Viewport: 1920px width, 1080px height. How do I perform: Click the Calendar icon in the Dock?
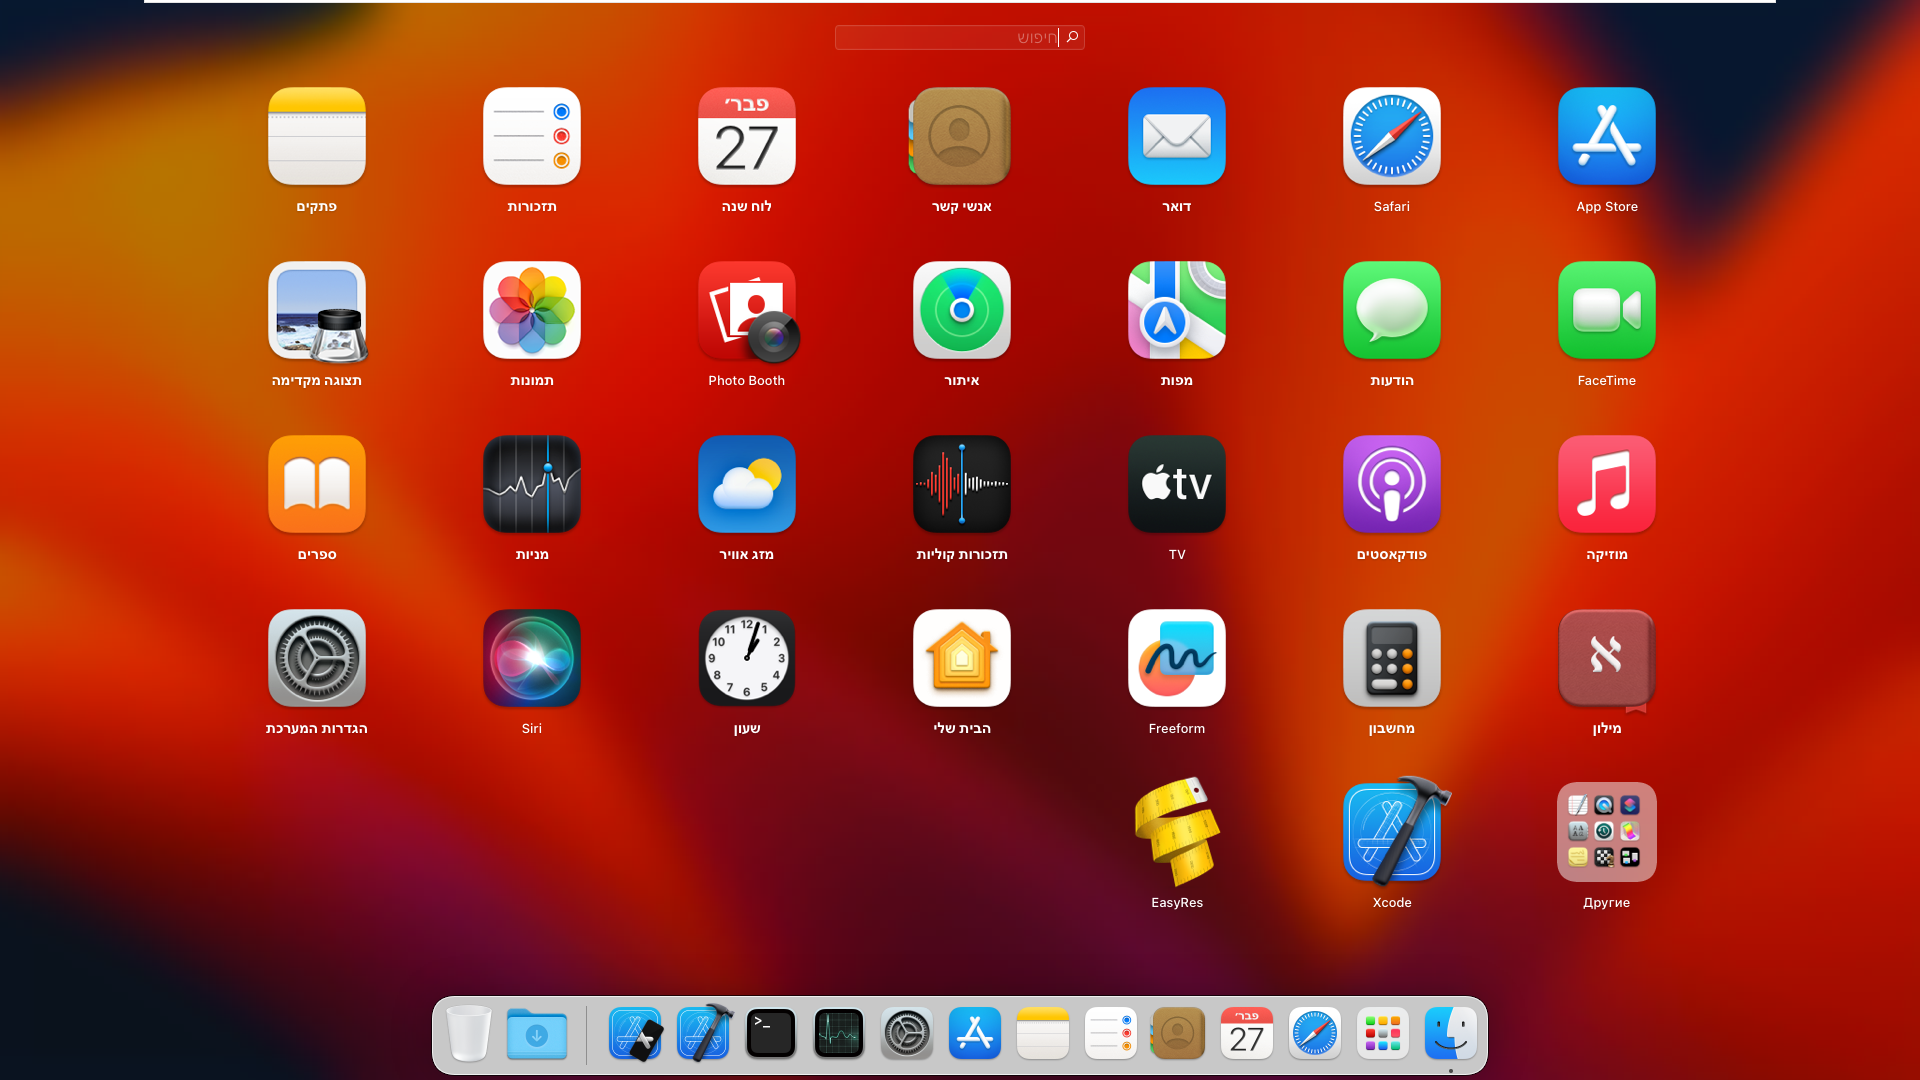pyautogui.click(x=1247, y=1033)
